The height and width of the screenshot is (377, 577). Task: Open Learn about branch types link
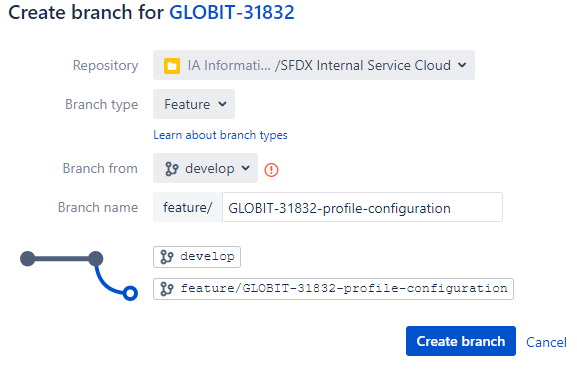point(220,135)
